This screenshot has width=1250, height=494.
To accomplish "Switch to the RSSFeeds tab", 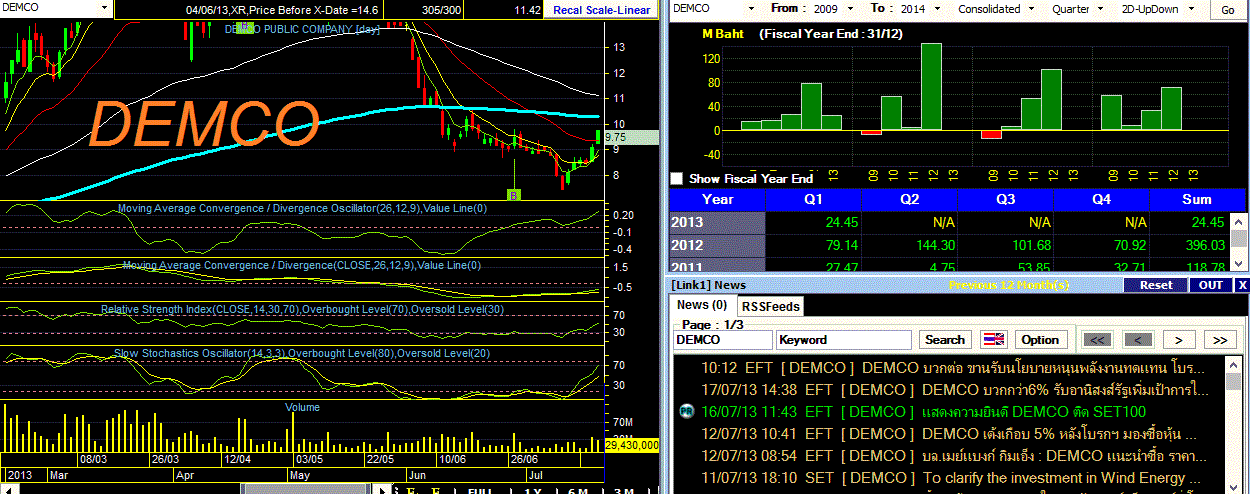I will [x=770, y=306].
